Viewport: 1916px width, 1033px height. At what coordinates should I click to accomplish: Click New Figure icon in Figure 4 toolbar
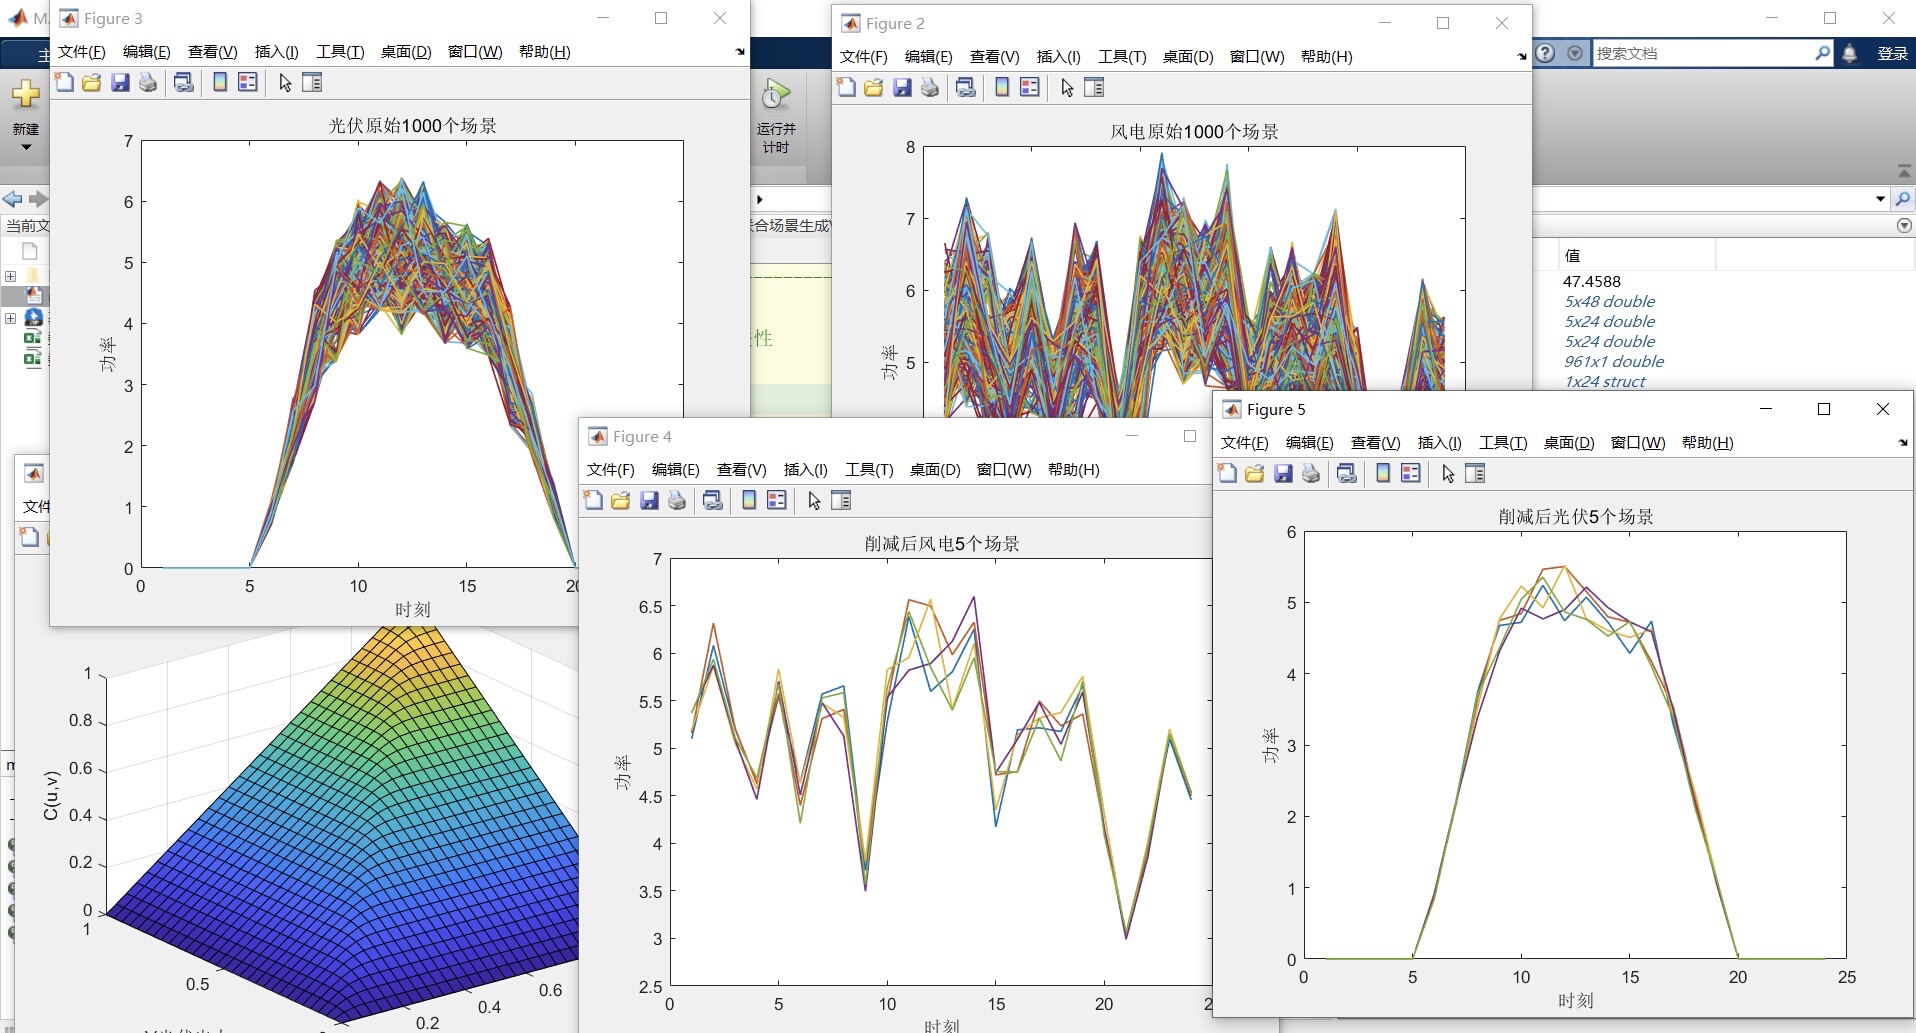click(593, 501)
